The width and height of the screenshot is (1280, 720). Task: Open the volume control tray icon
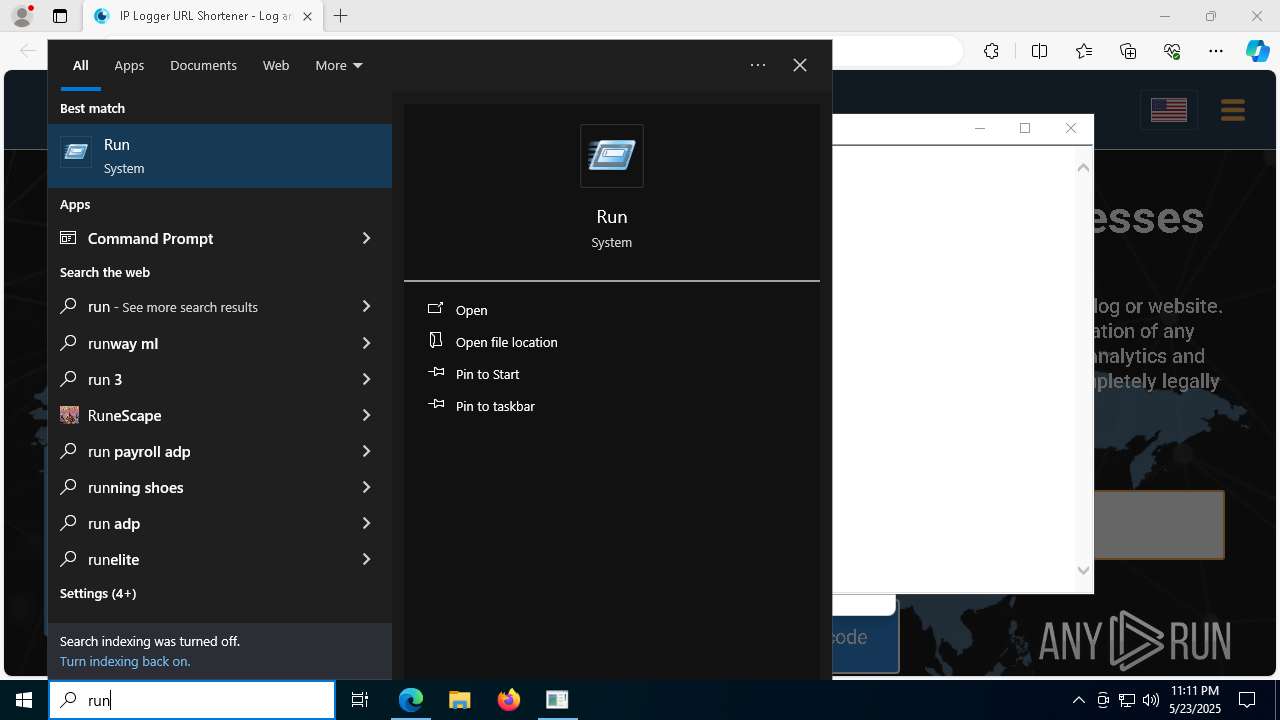[x=1151, y=700]
